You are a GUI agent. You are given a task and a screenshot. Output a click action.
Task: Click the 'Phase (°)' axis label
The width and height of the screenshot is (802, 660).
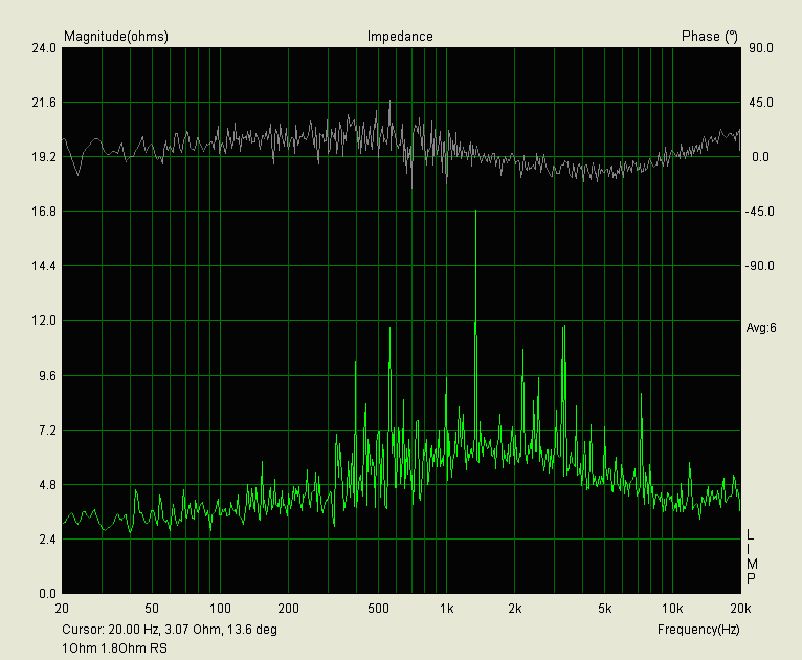(x=710, y=36)
